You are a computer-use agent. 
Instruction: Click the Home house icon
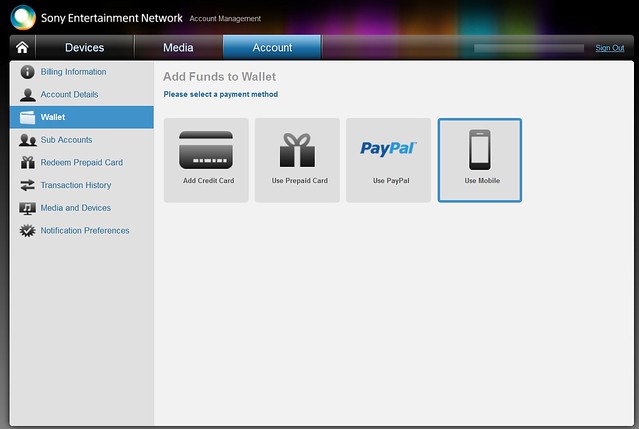(22, 48)
